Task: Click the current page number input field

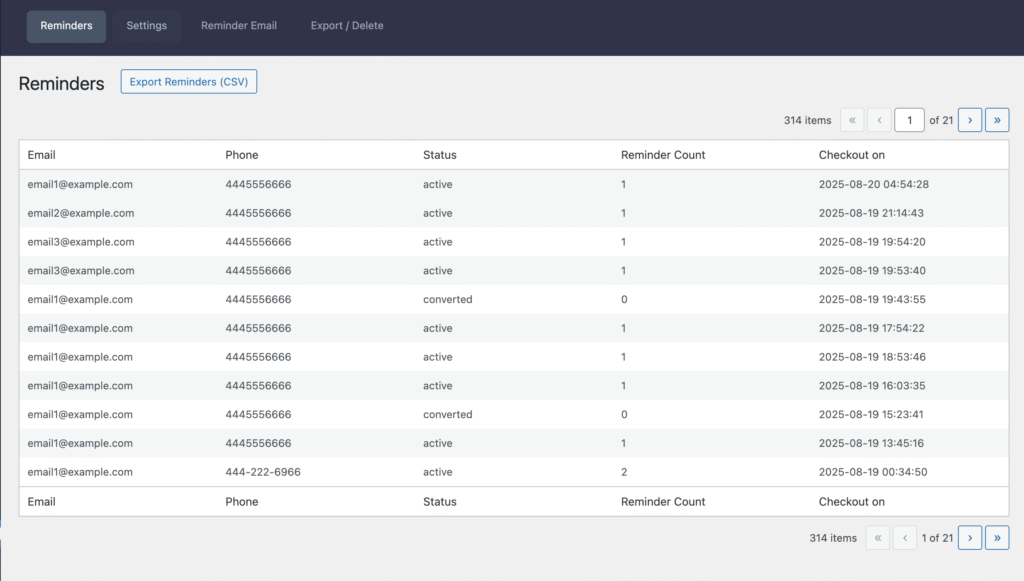Action: click(x=909, y=120)
